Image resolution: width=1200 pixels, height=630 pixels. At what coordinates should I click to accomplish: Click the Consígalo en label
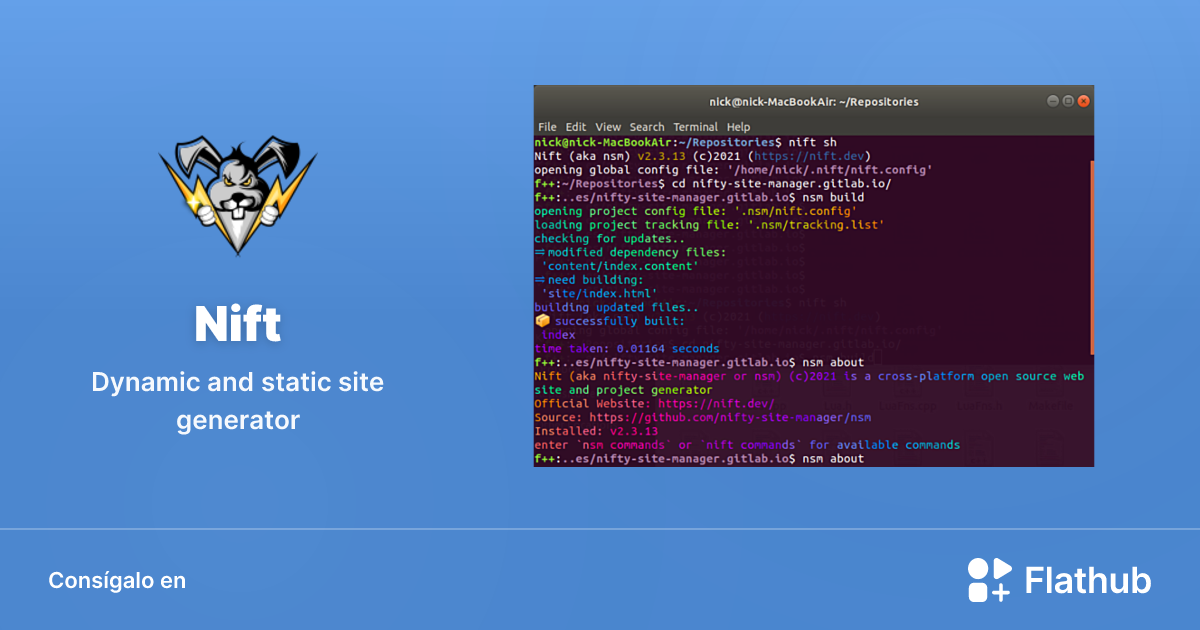pos(117,580)
